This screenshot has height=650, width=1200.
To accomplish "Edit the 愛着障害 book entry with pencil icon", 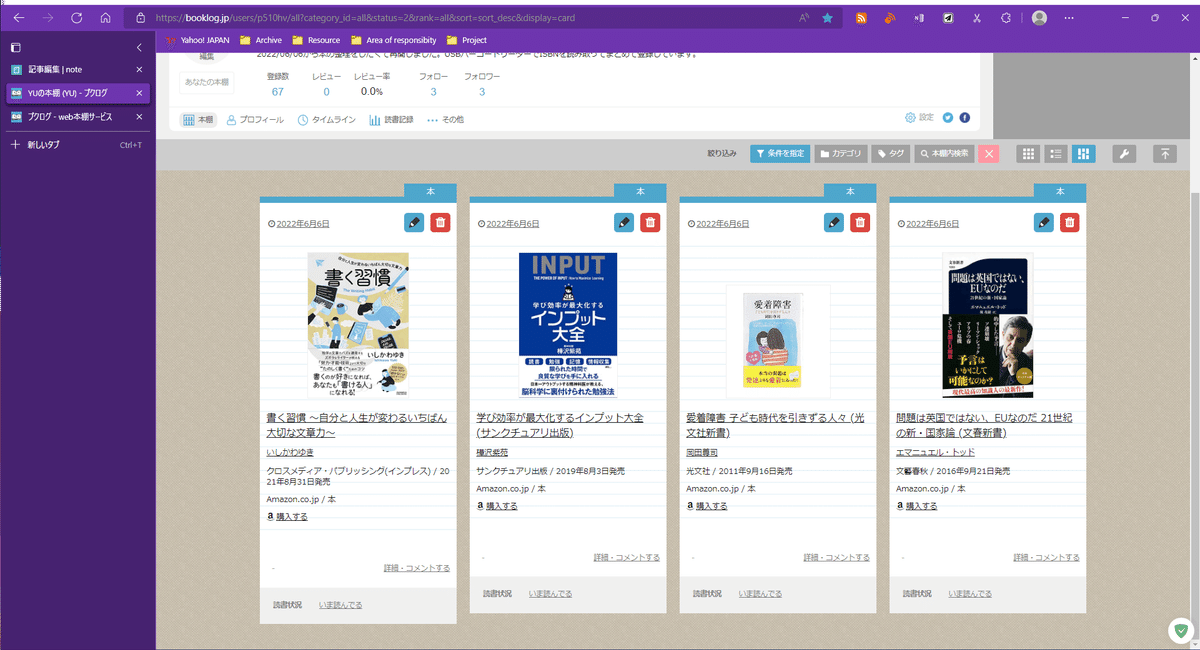I will 834,223.
